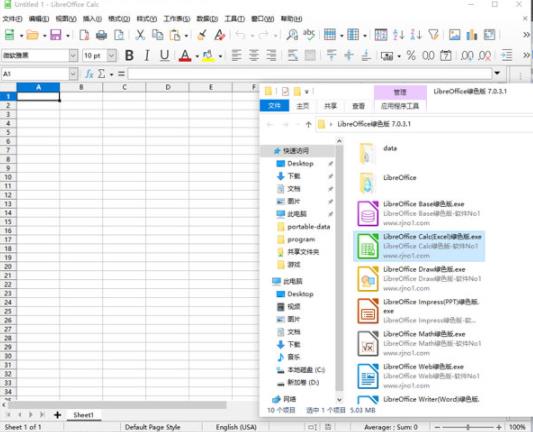
Task: Click the Undo arrow icon
Action: pyautogui.click(x=240, y=35)
